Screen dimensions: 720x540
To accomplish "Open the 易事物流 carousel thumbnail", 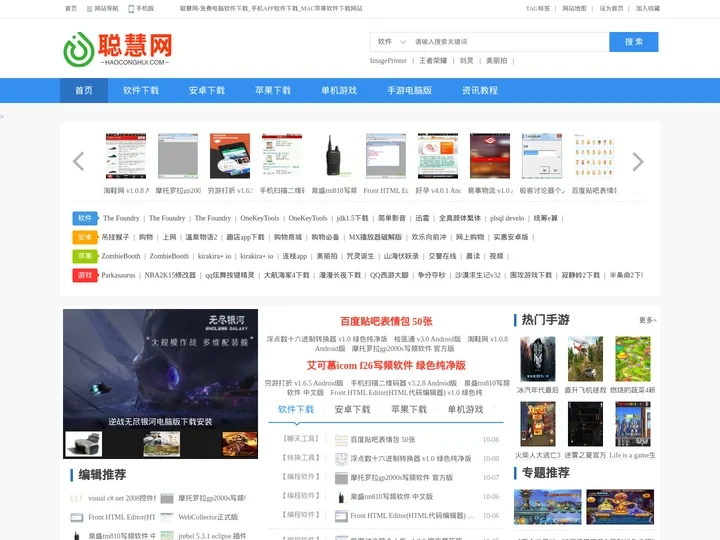I will click(x=490, y=156).
